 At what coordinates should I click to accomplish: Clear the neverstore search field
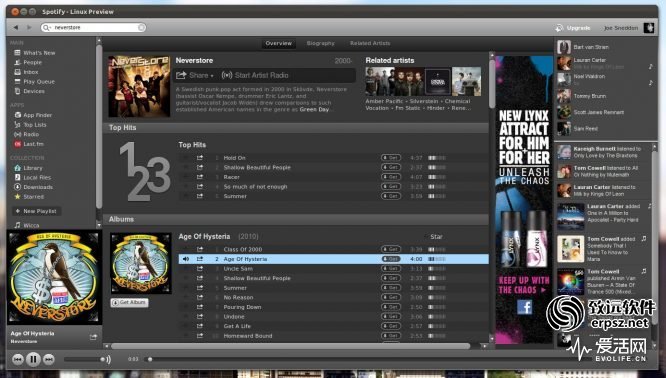coord(141,28)
